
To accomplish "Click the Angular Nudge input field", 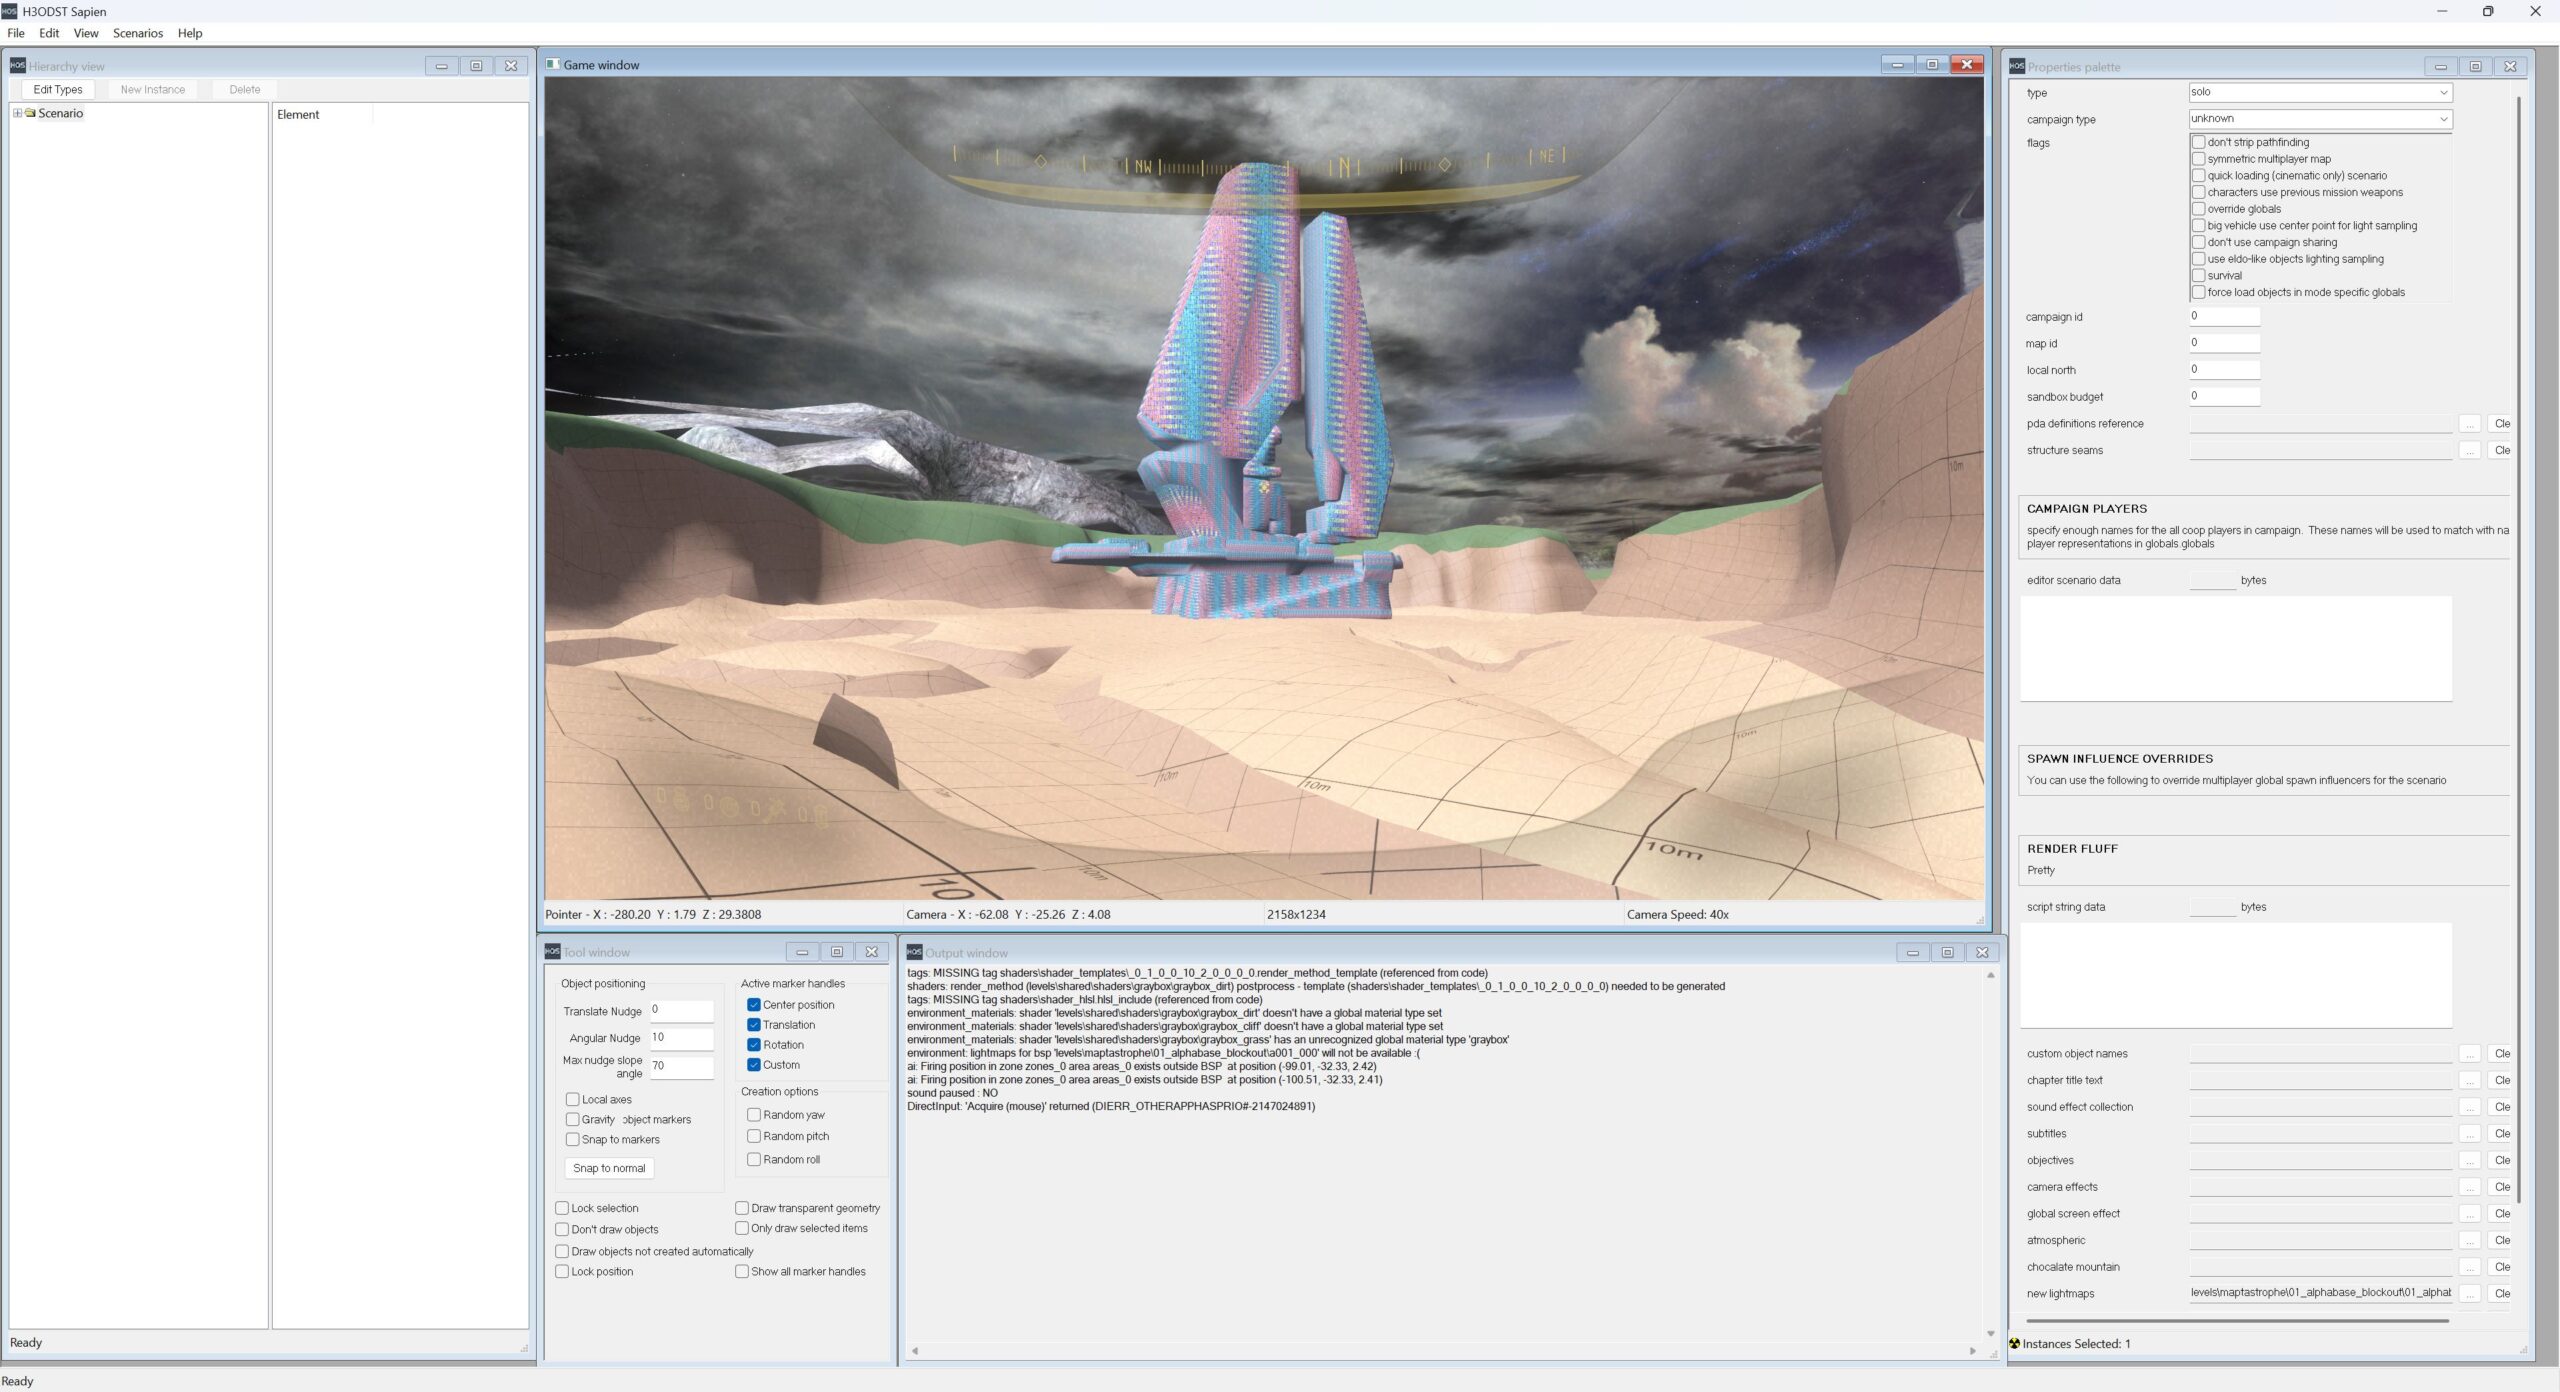I will tap(682, 1038).
